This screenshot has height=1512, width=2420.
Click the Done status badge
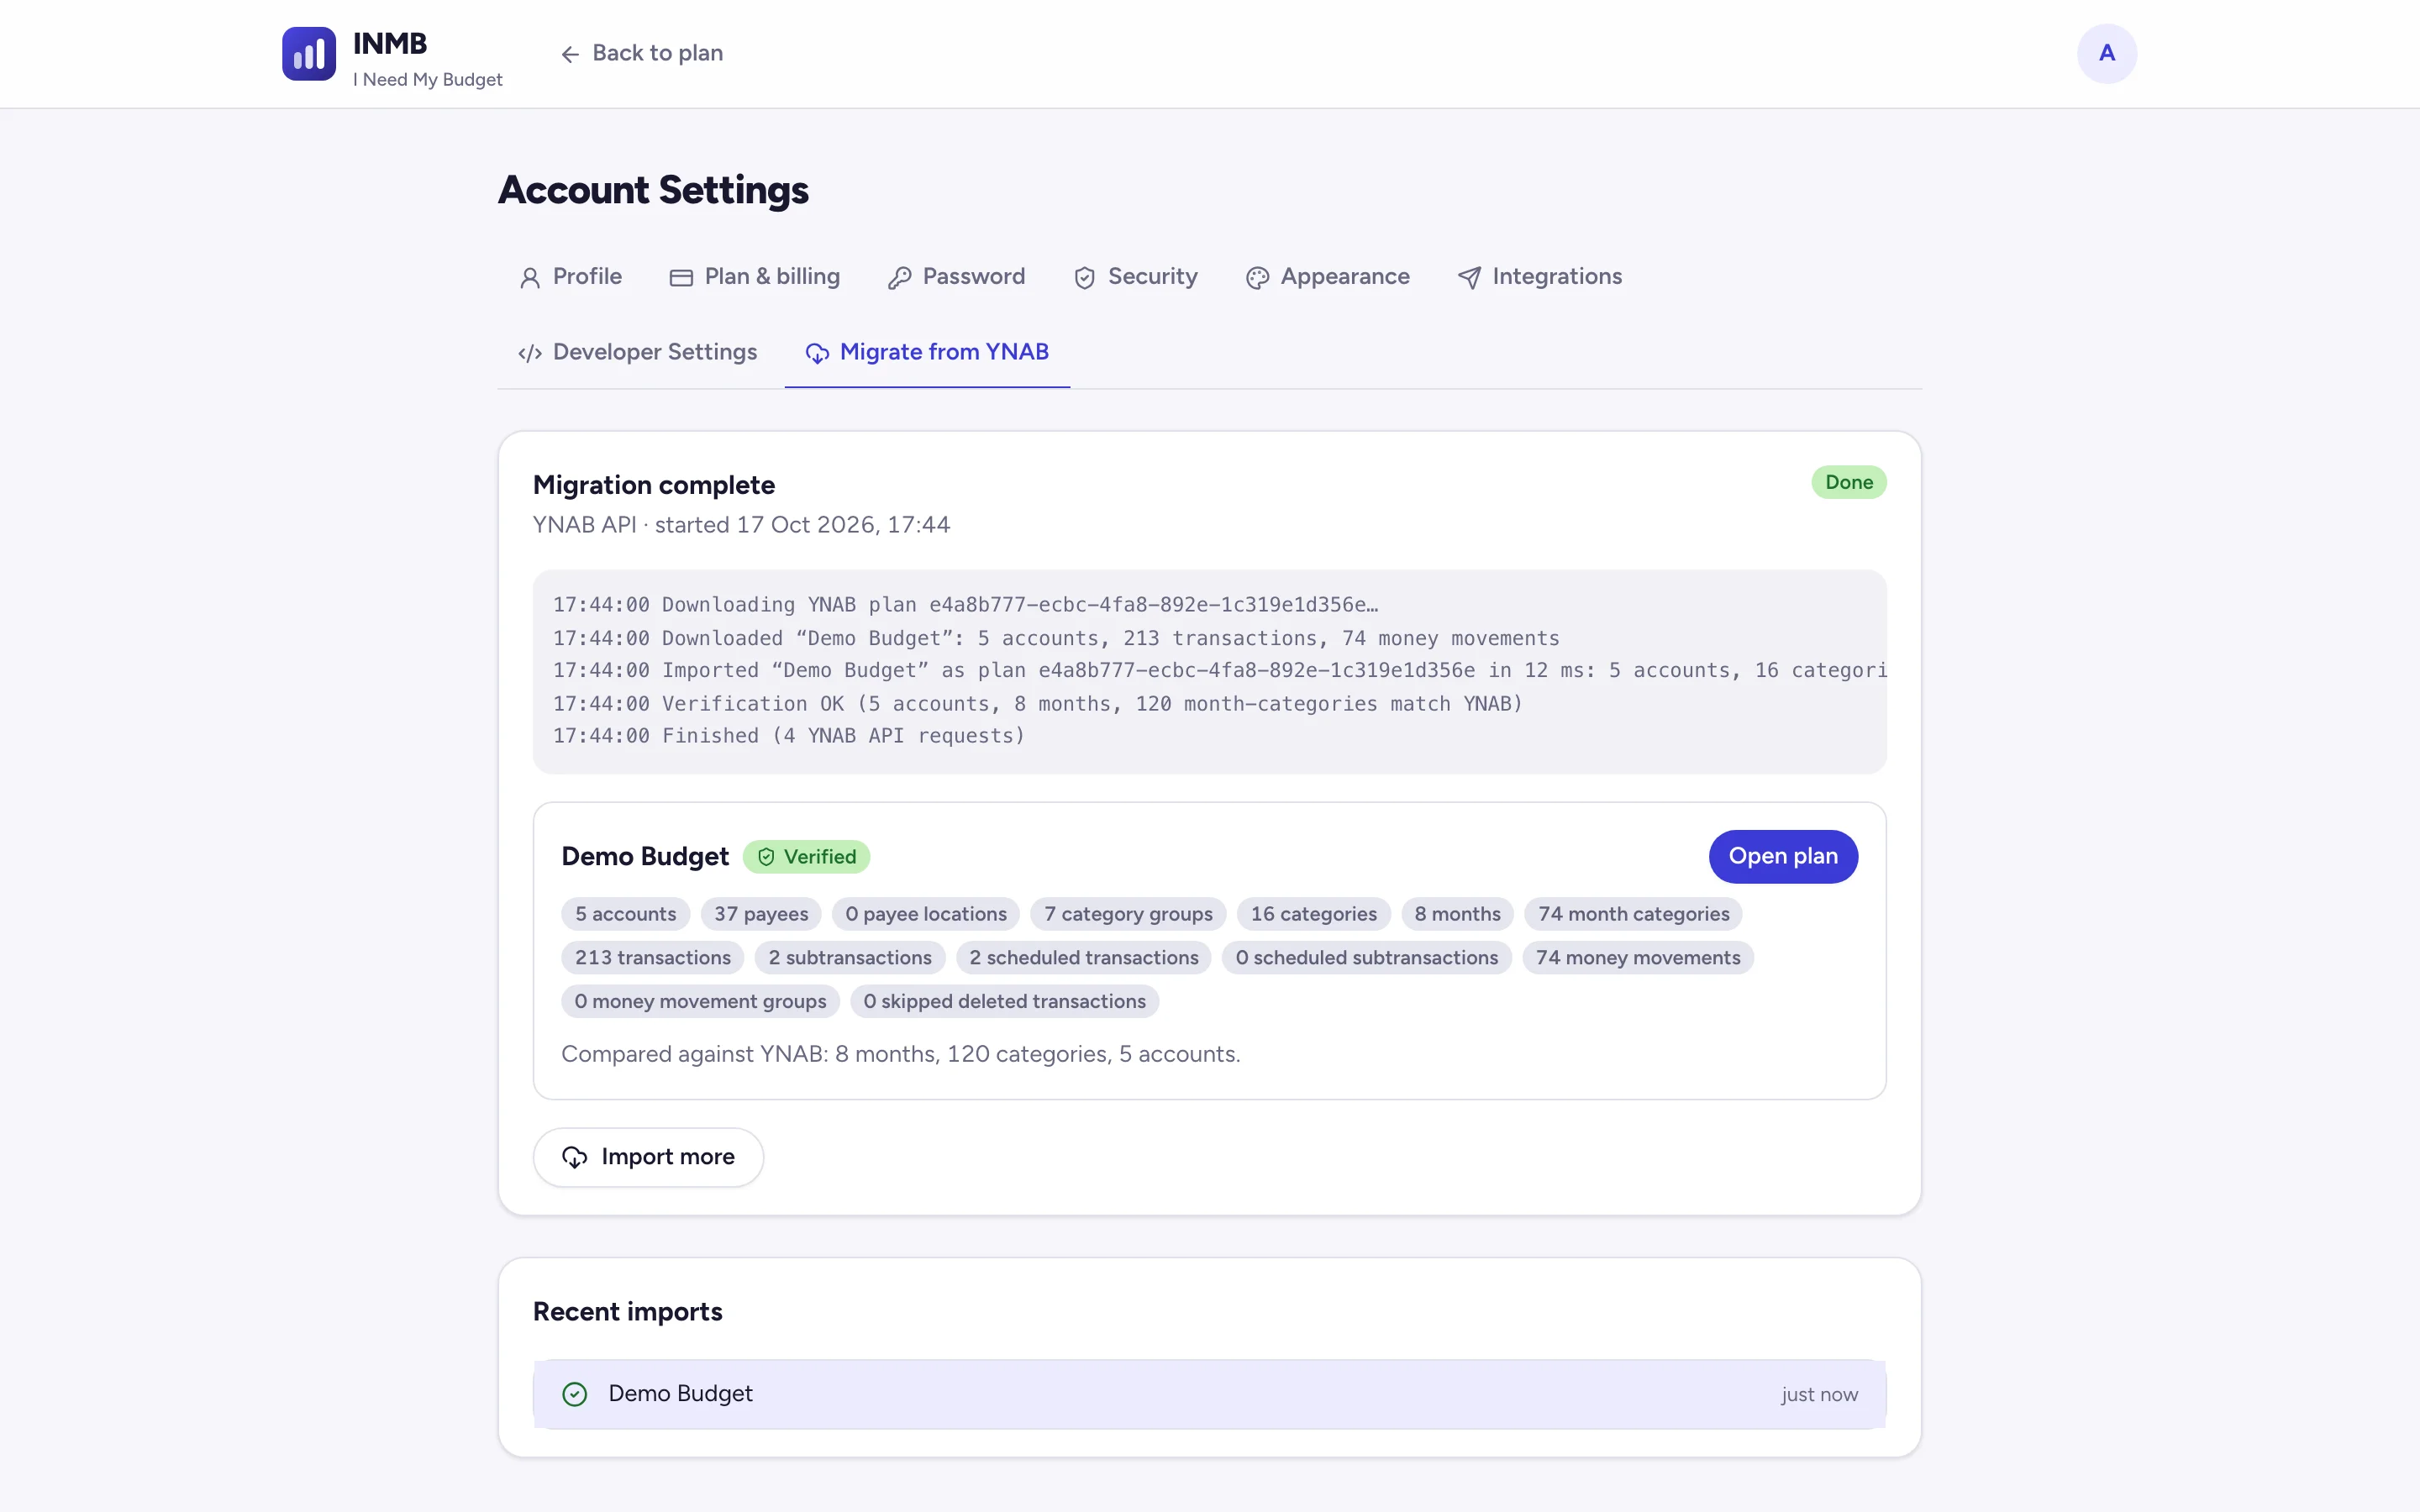click(x=1848, y=482)
